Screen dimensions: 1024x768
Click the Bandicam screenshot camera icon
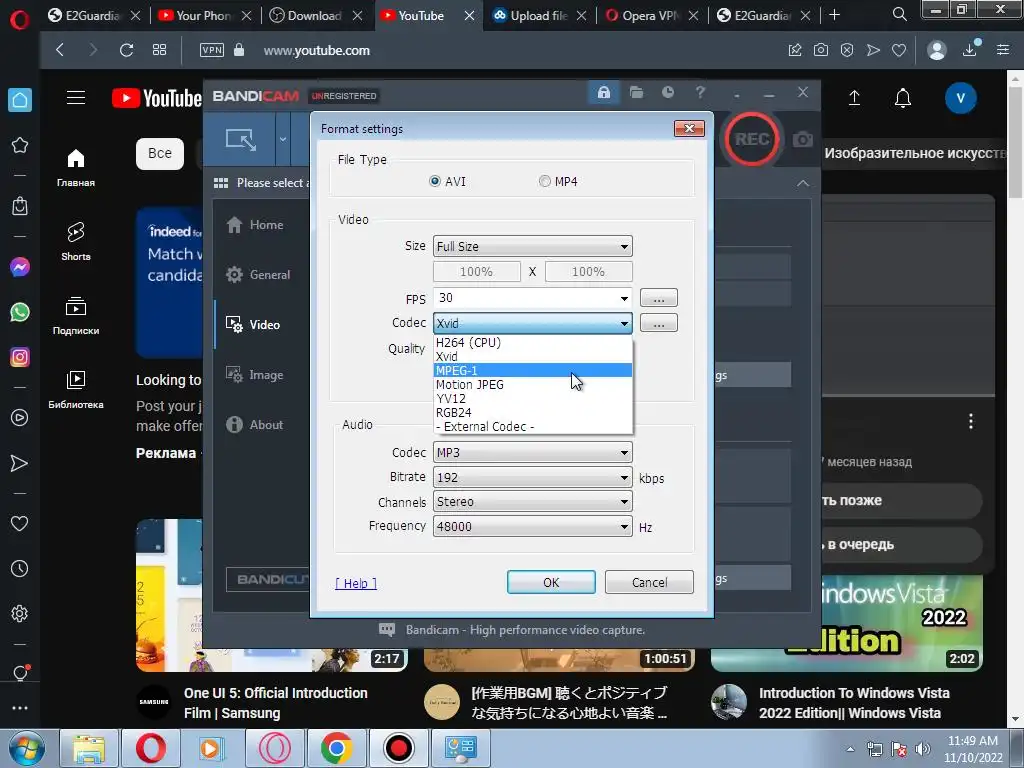[803, 139]
